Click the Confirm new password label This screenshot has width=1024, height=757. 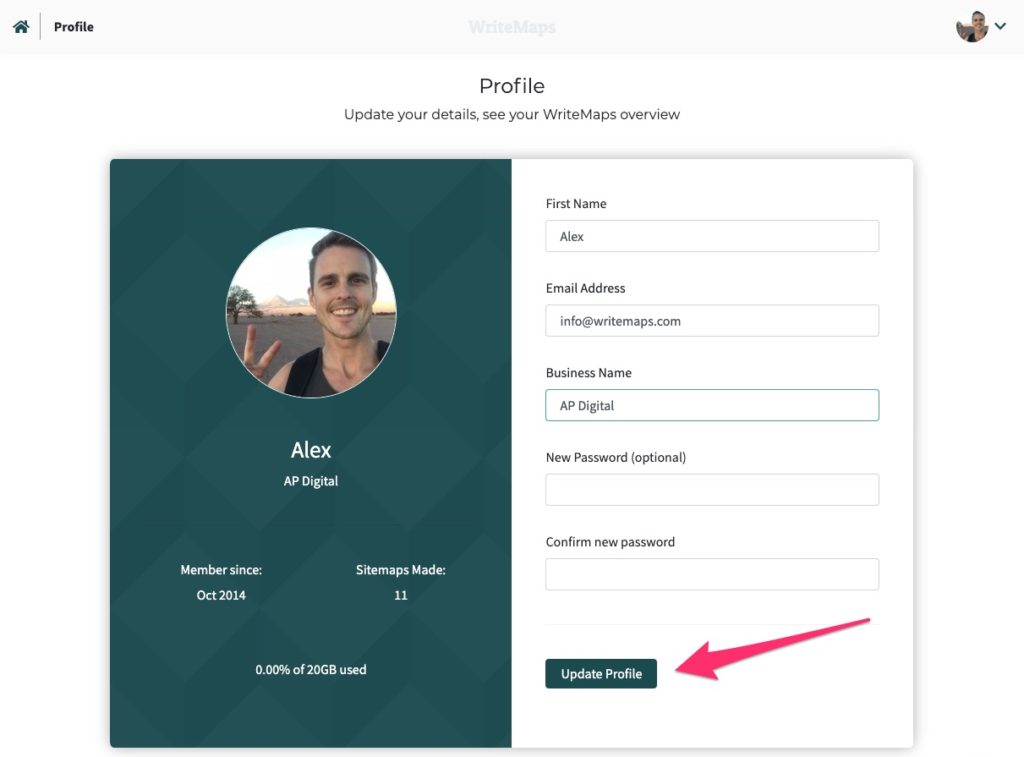(x=610, y=542)
